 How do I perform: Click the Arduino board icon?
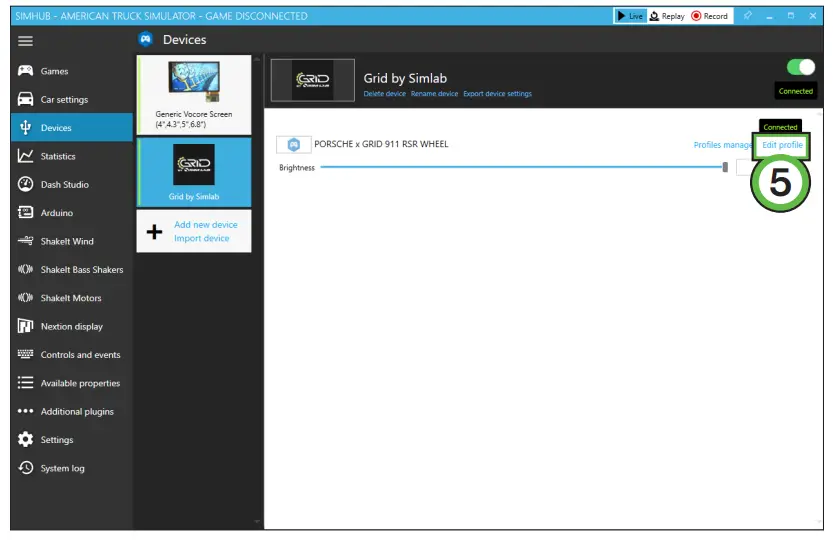[25, 213]
